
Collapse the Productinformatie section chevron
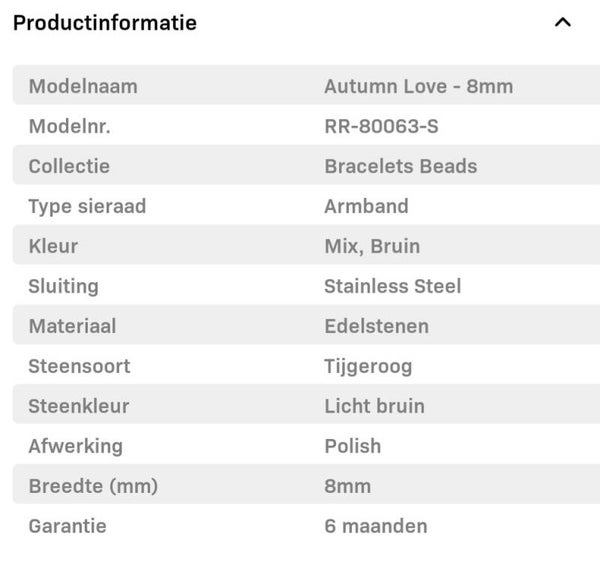[x=563, y=22]
